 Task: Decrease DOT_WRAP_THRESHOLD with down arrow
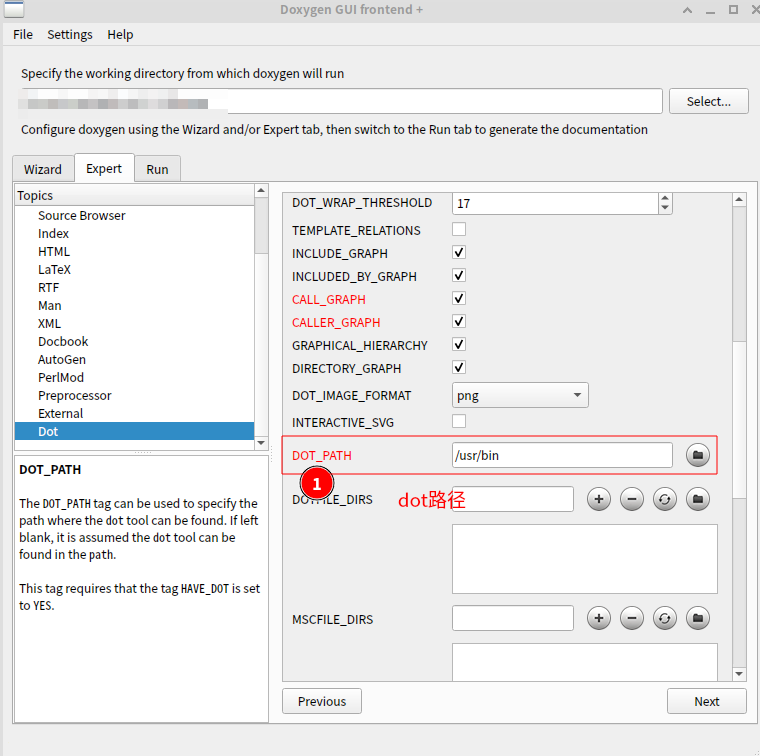coord(665,208)
